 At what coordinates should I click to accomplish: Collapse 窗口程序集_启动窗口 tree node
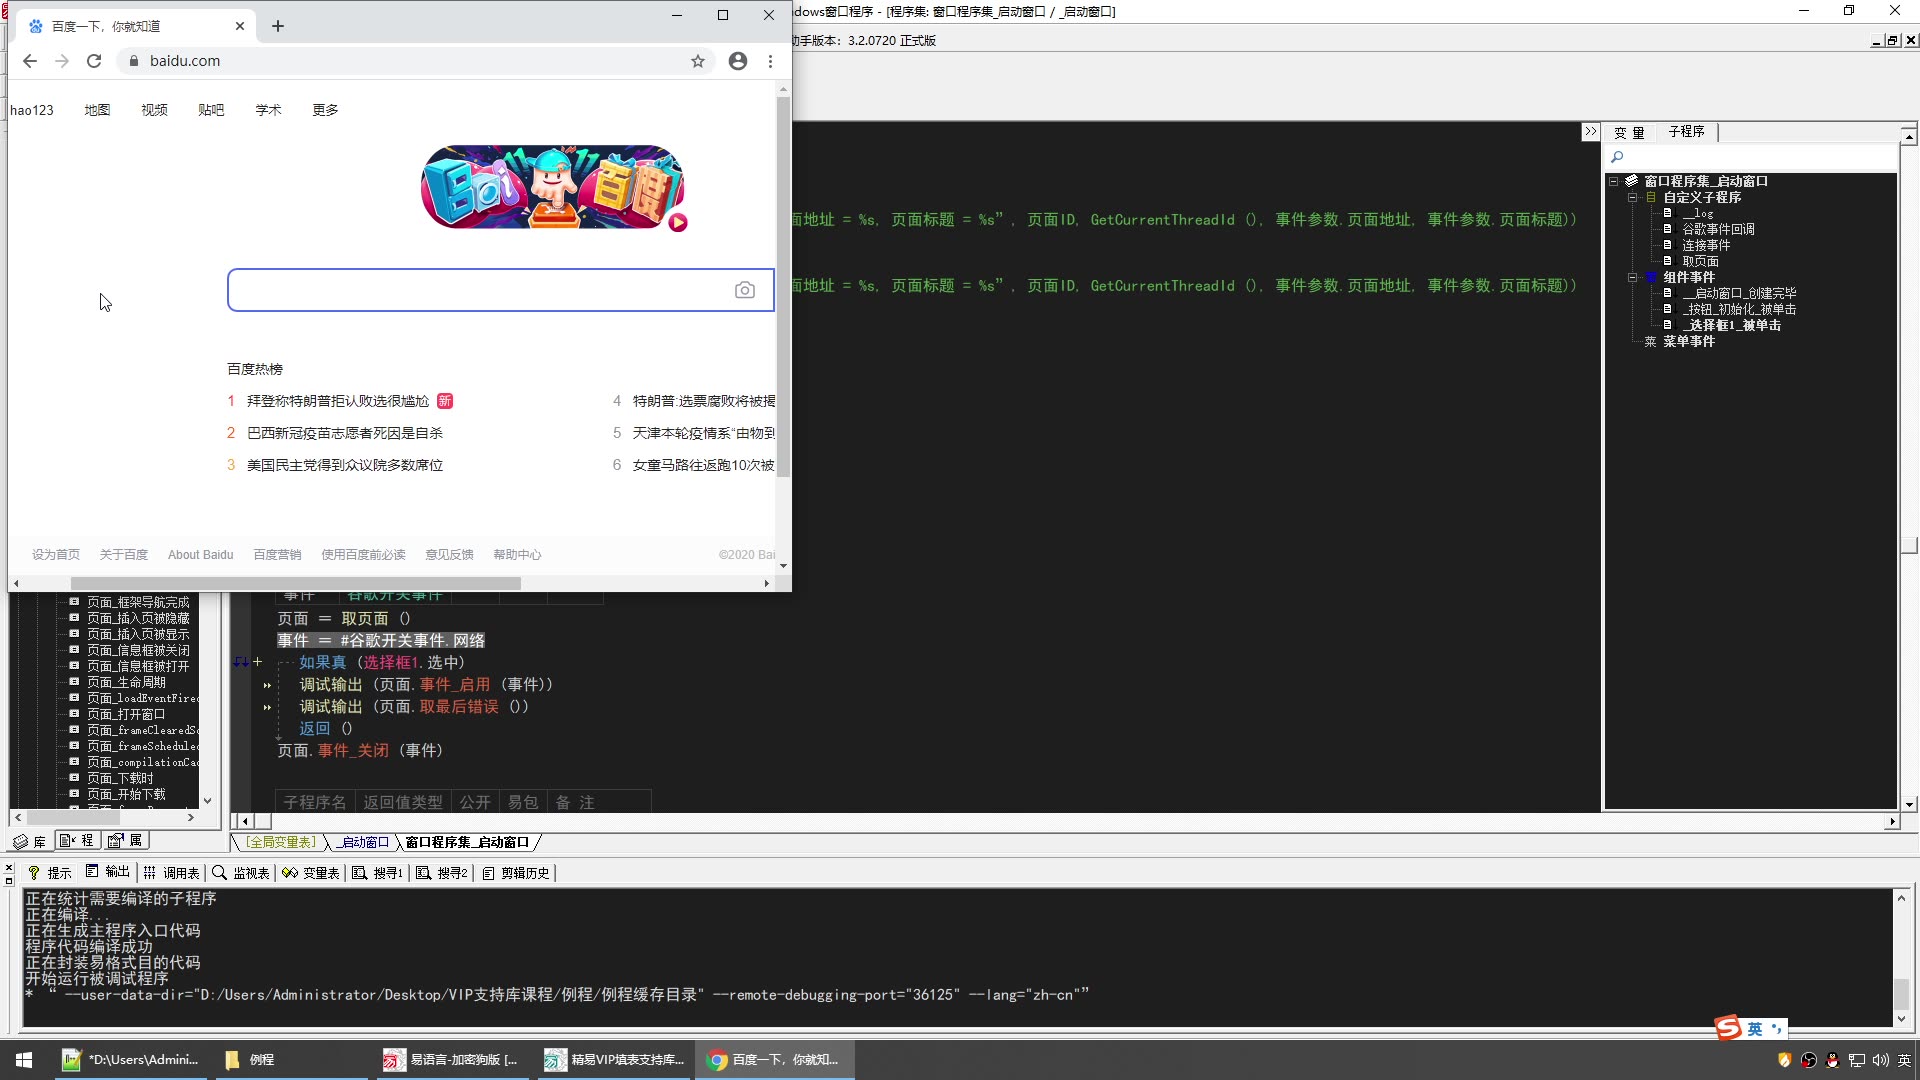1613,181
